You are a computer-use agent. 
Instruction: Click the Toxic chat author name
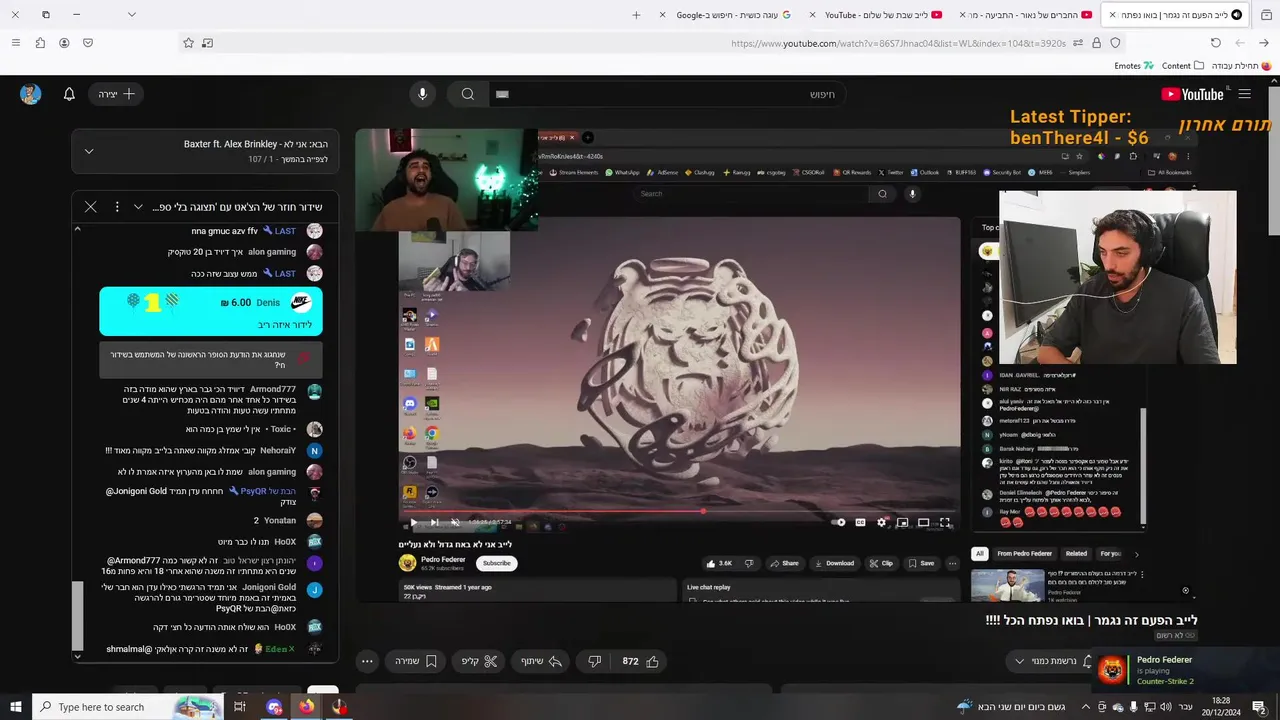pyautogui.click(x=281, y=429)
